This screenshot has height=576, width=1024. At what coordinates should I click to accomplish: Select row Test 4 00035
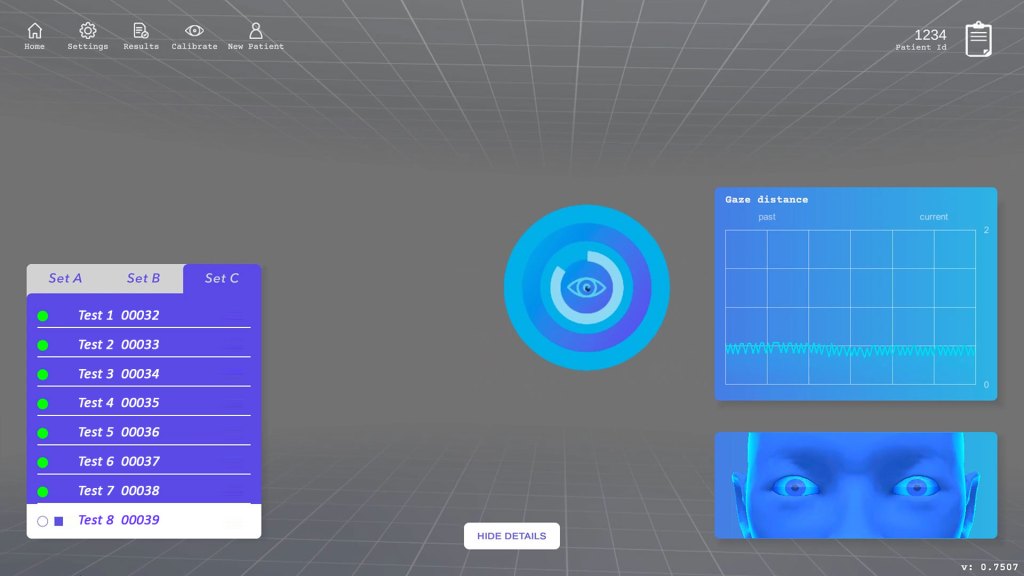pos(144,402)
